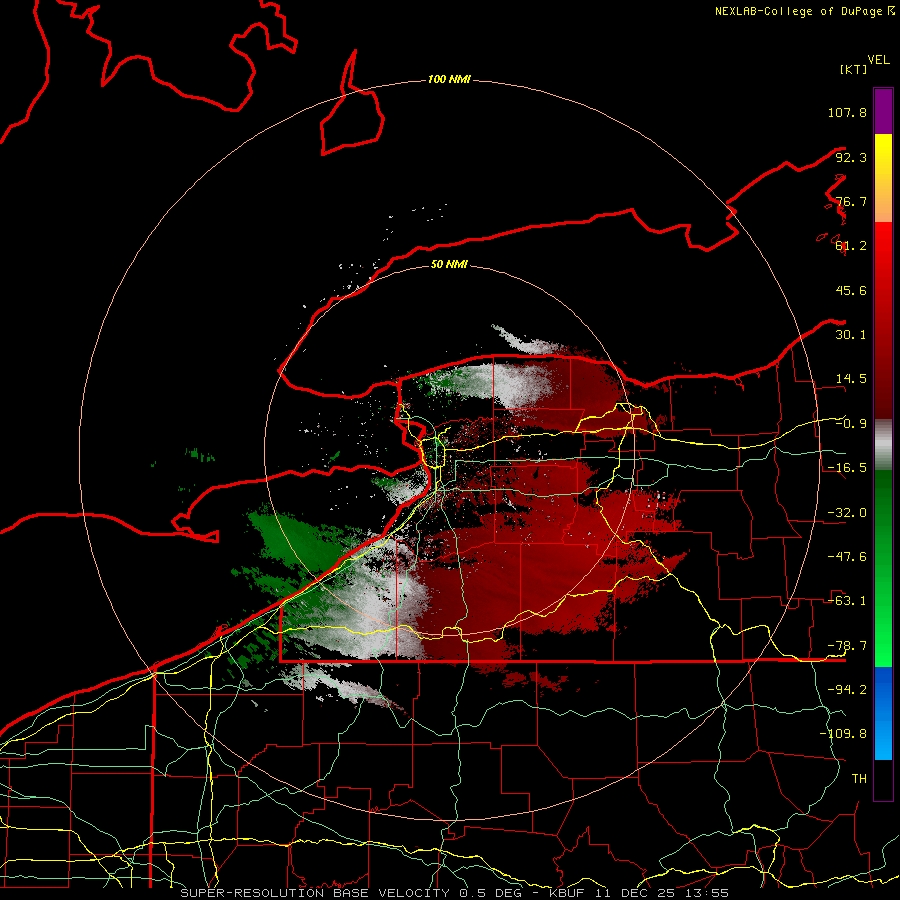Click the -63.1 legend value

pyautogui.click(x=847, y=601)
